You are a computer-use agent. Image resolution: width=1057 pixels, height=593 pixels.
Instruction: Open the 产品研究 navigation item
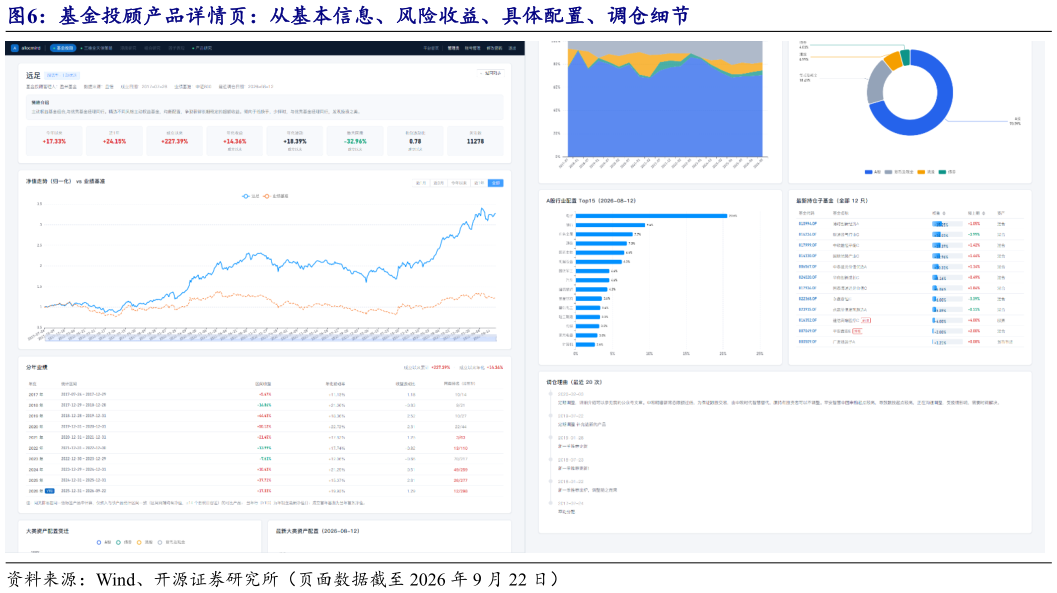(202, 48)
